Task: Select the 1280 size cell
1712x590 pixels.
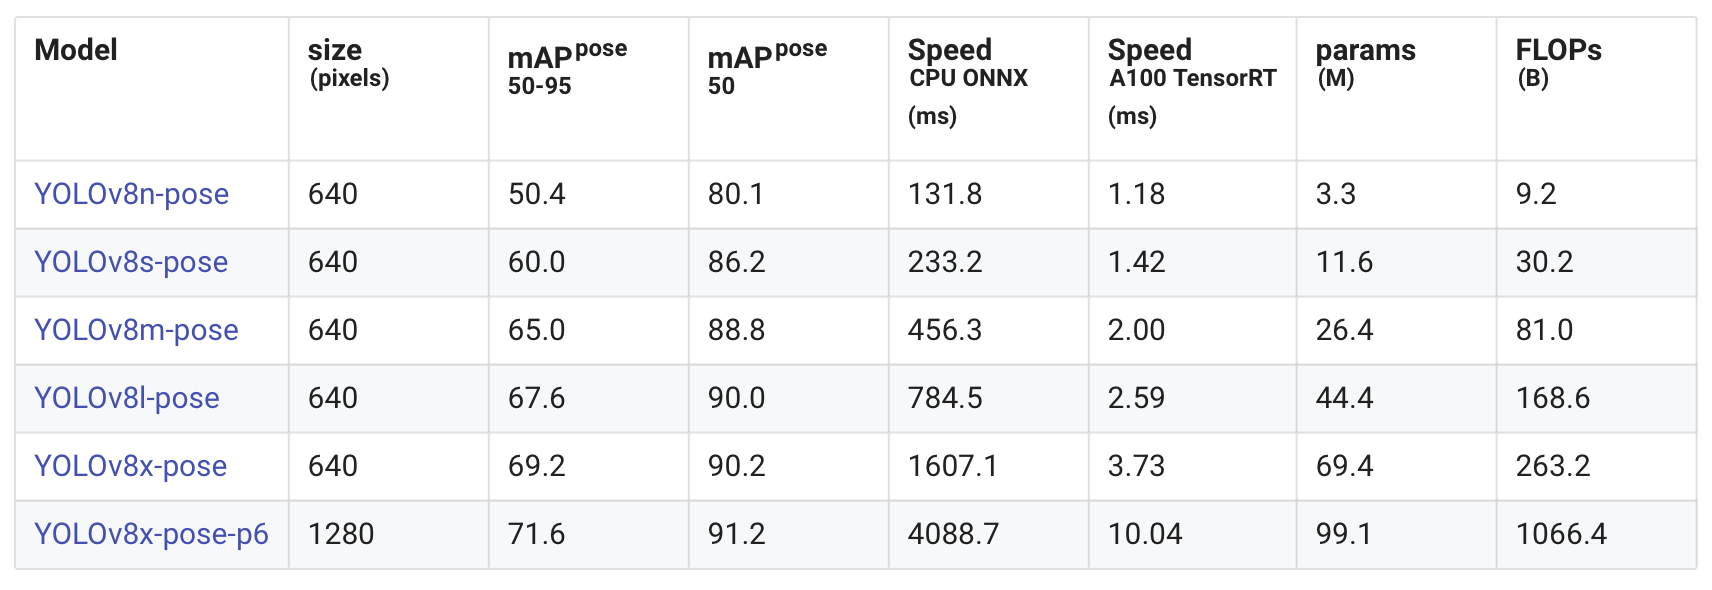Action: 341,534
